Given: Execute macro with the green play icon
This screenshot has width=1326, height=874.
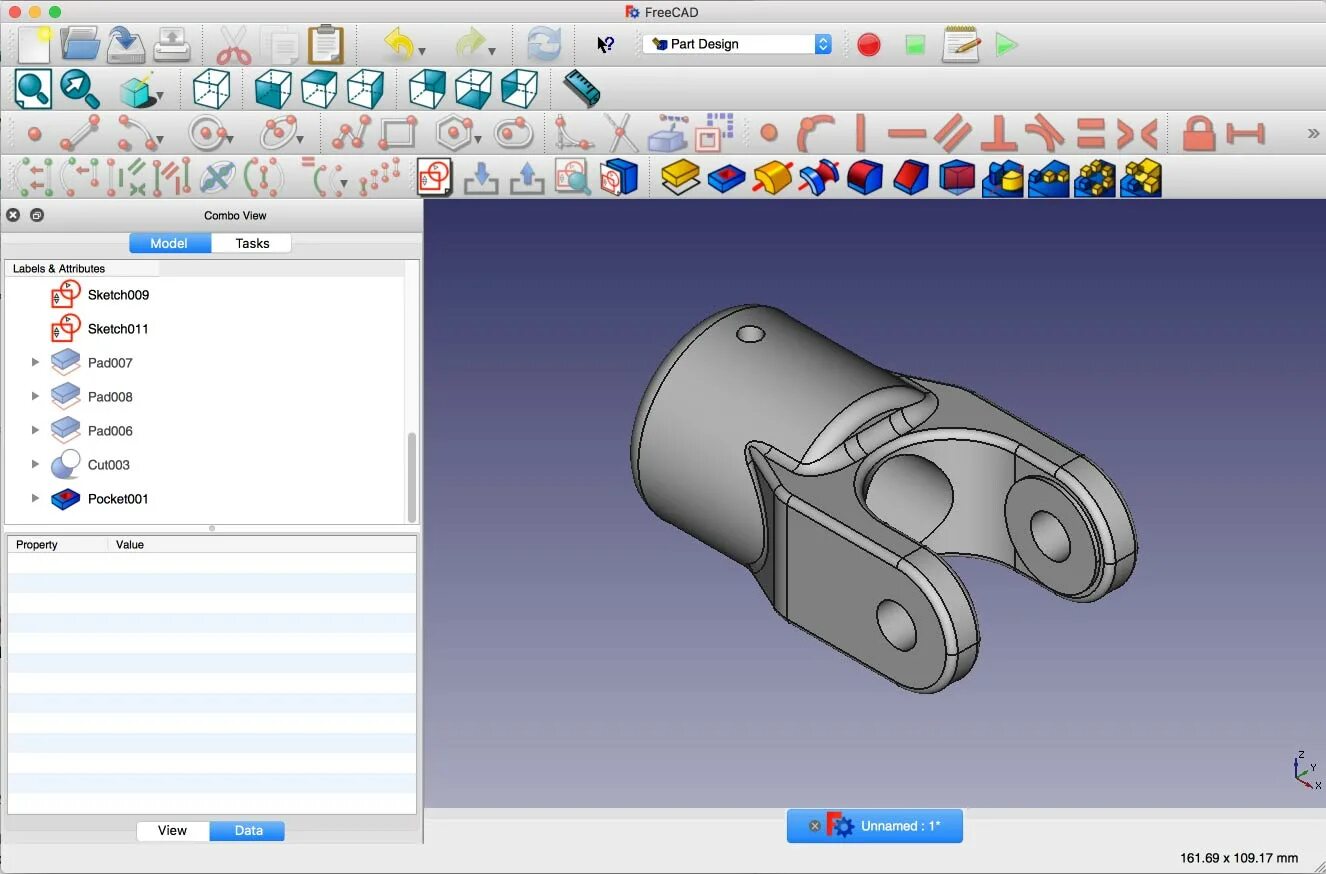Looking at the screenshot, I should (1007, 45).
